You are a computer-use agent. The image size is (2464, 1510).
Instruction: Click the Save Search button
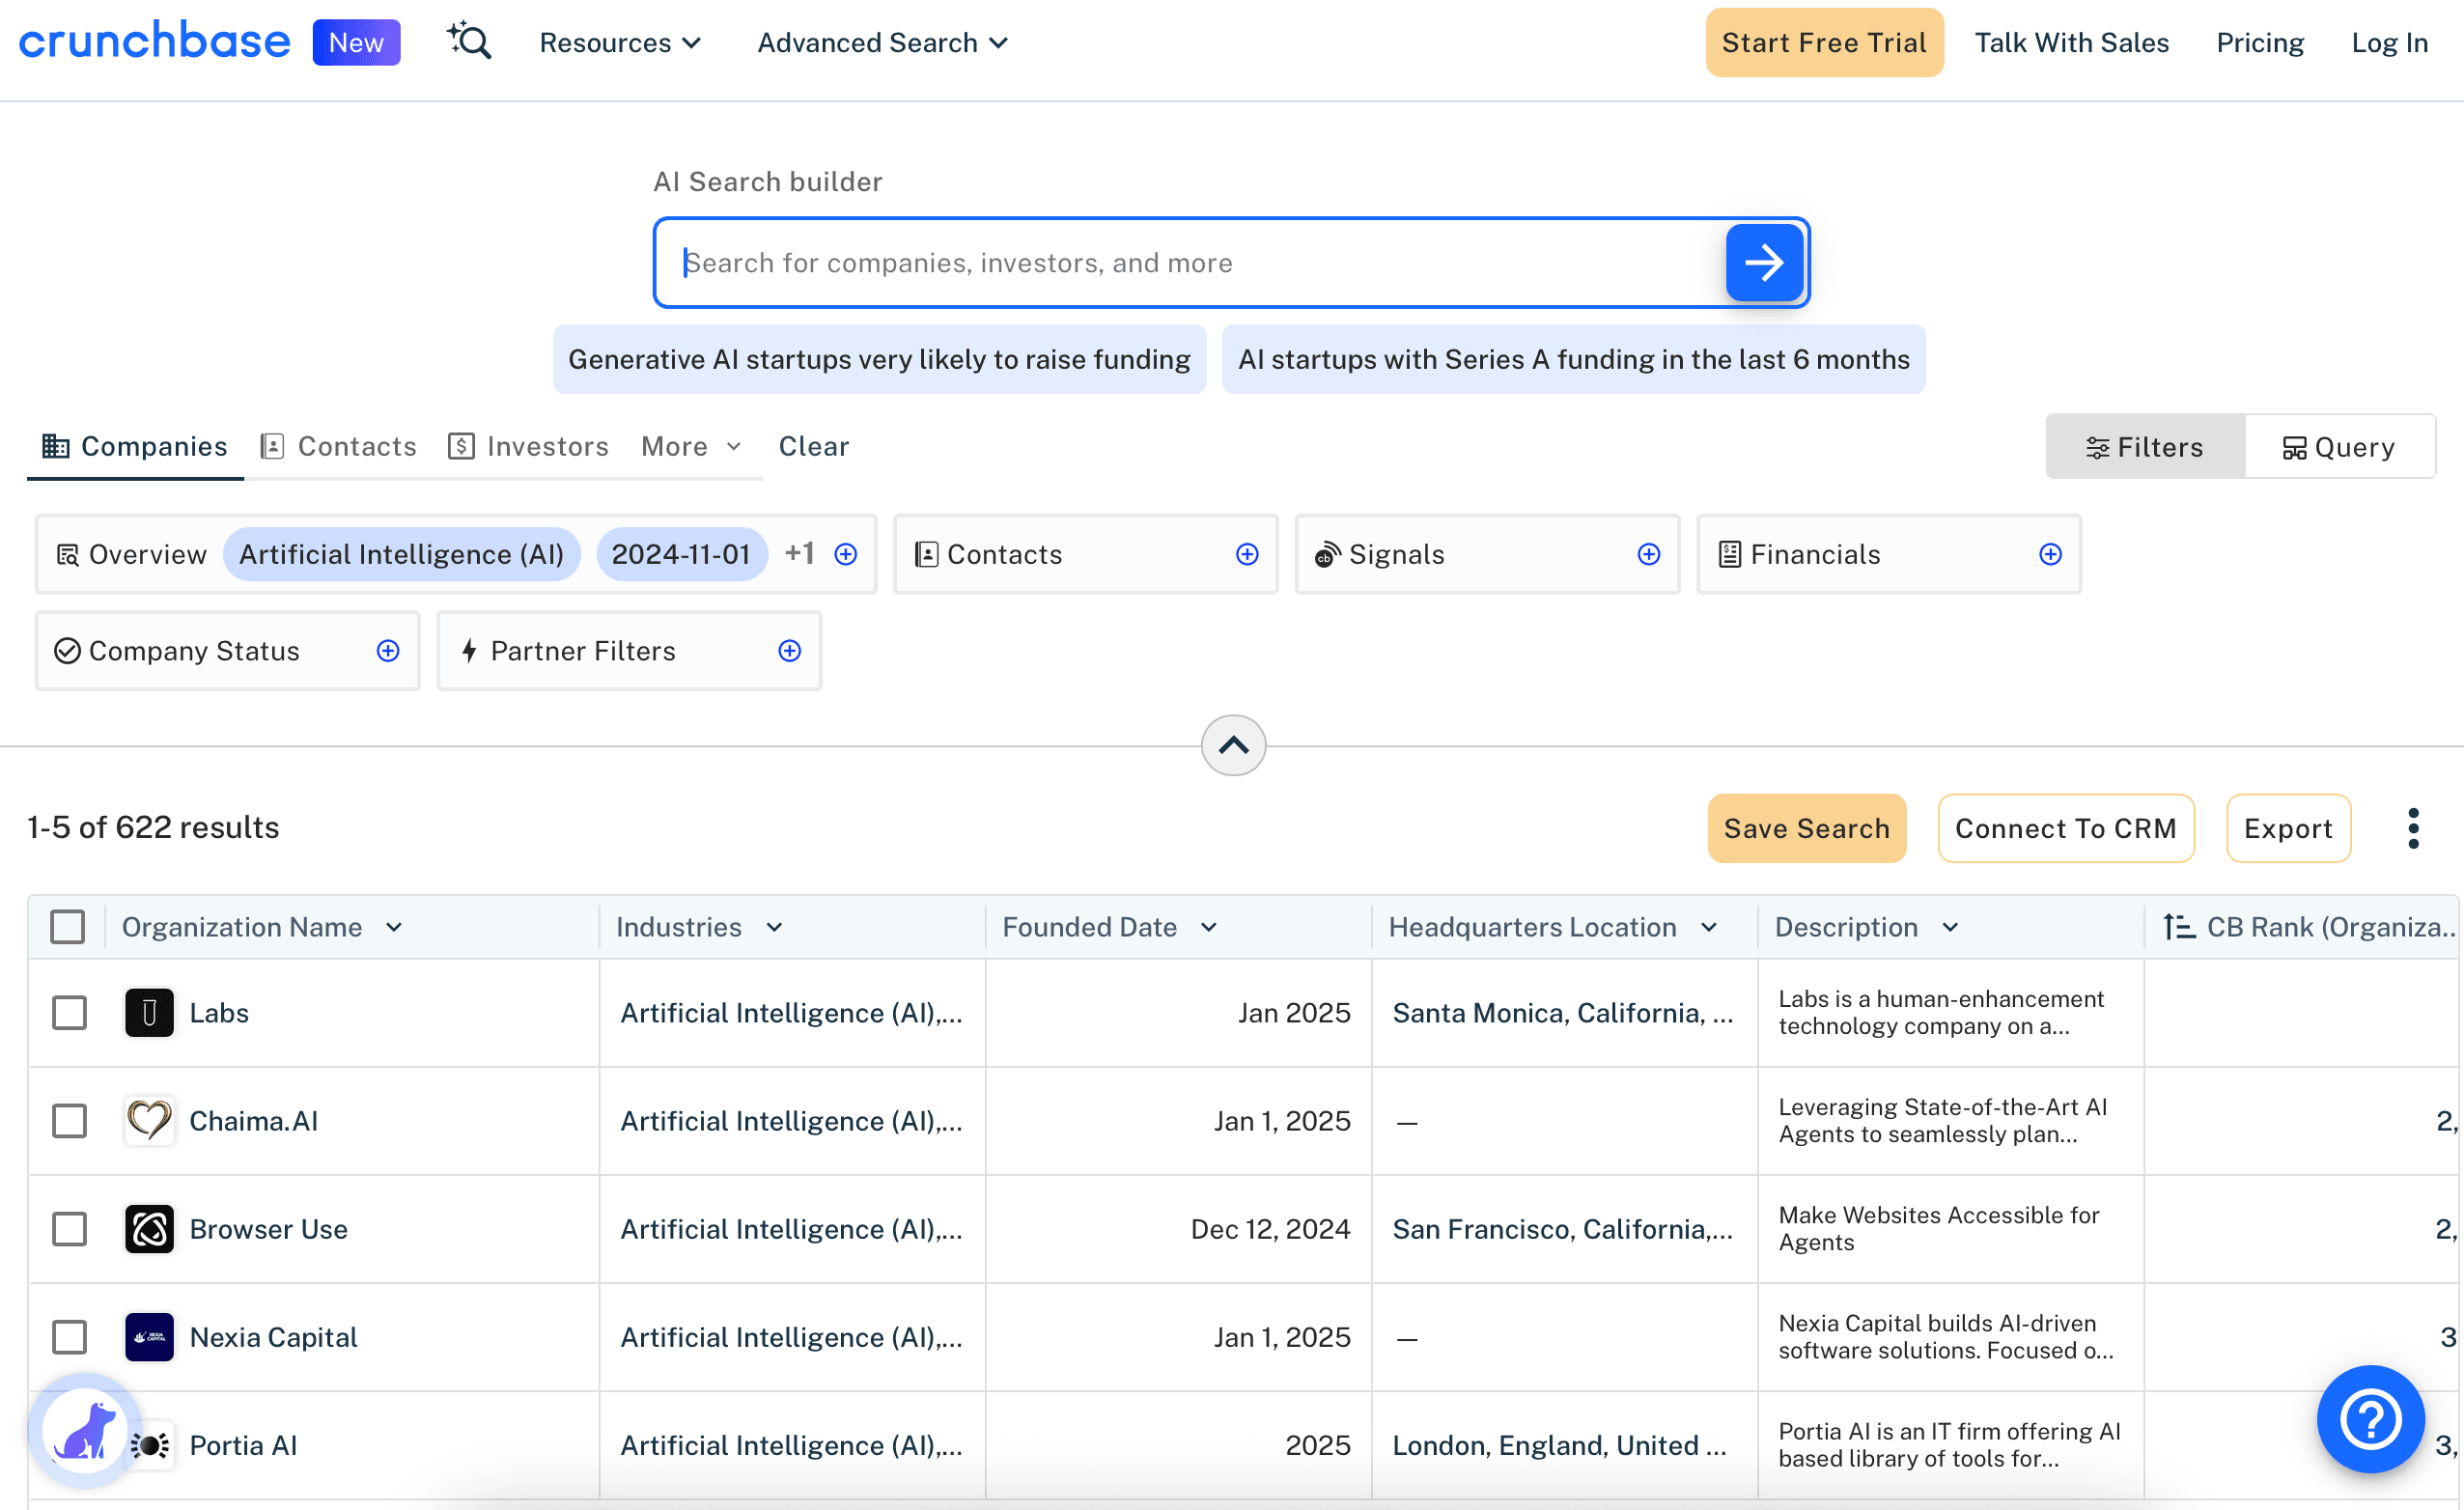coord(1806,828)
